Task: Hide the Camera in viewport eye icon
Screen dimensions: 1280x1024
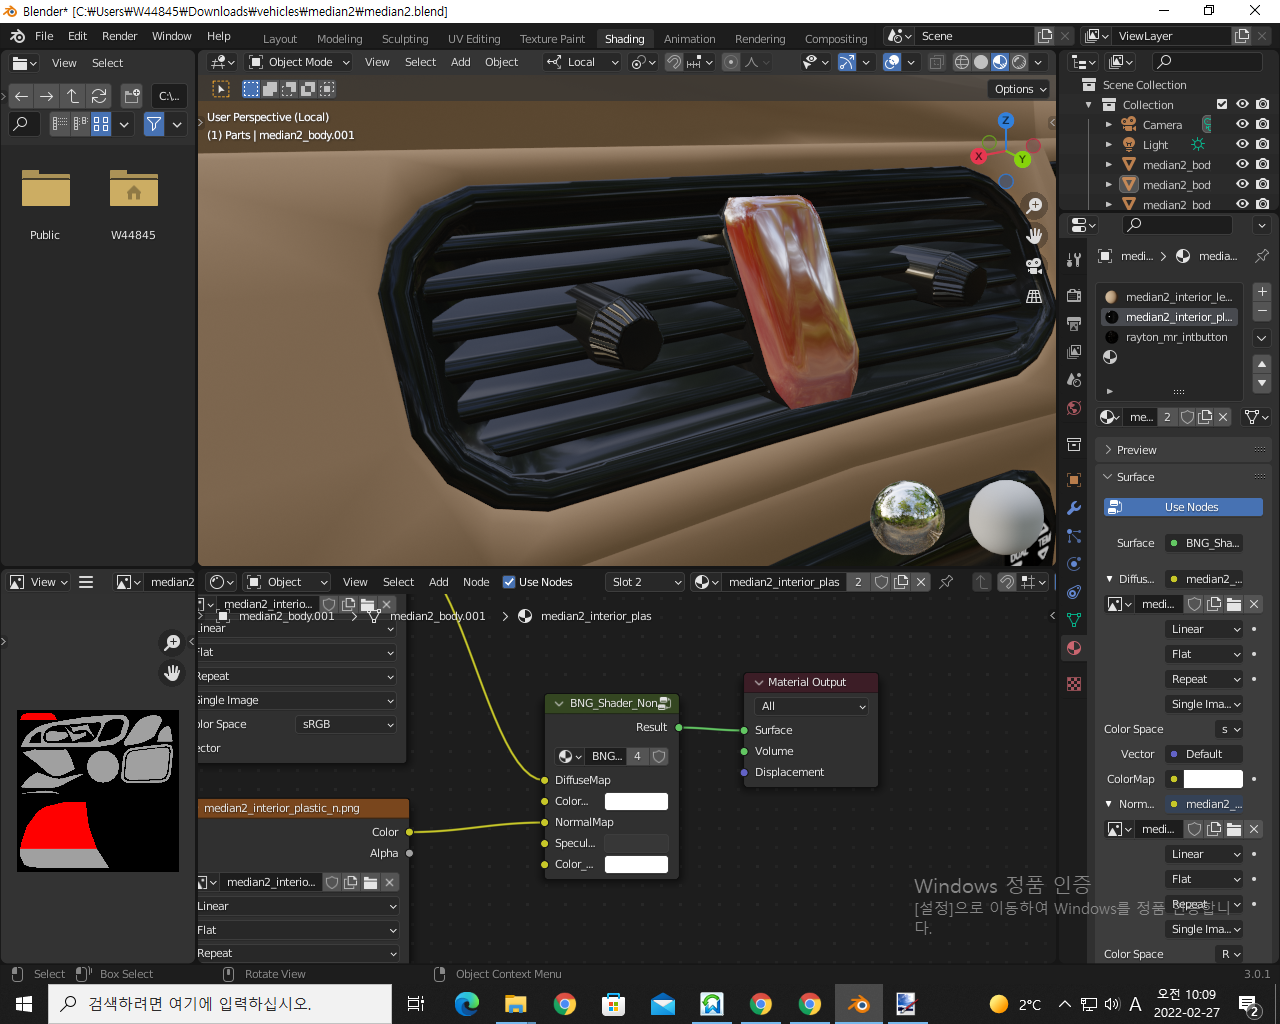Action: [1242, 124]
